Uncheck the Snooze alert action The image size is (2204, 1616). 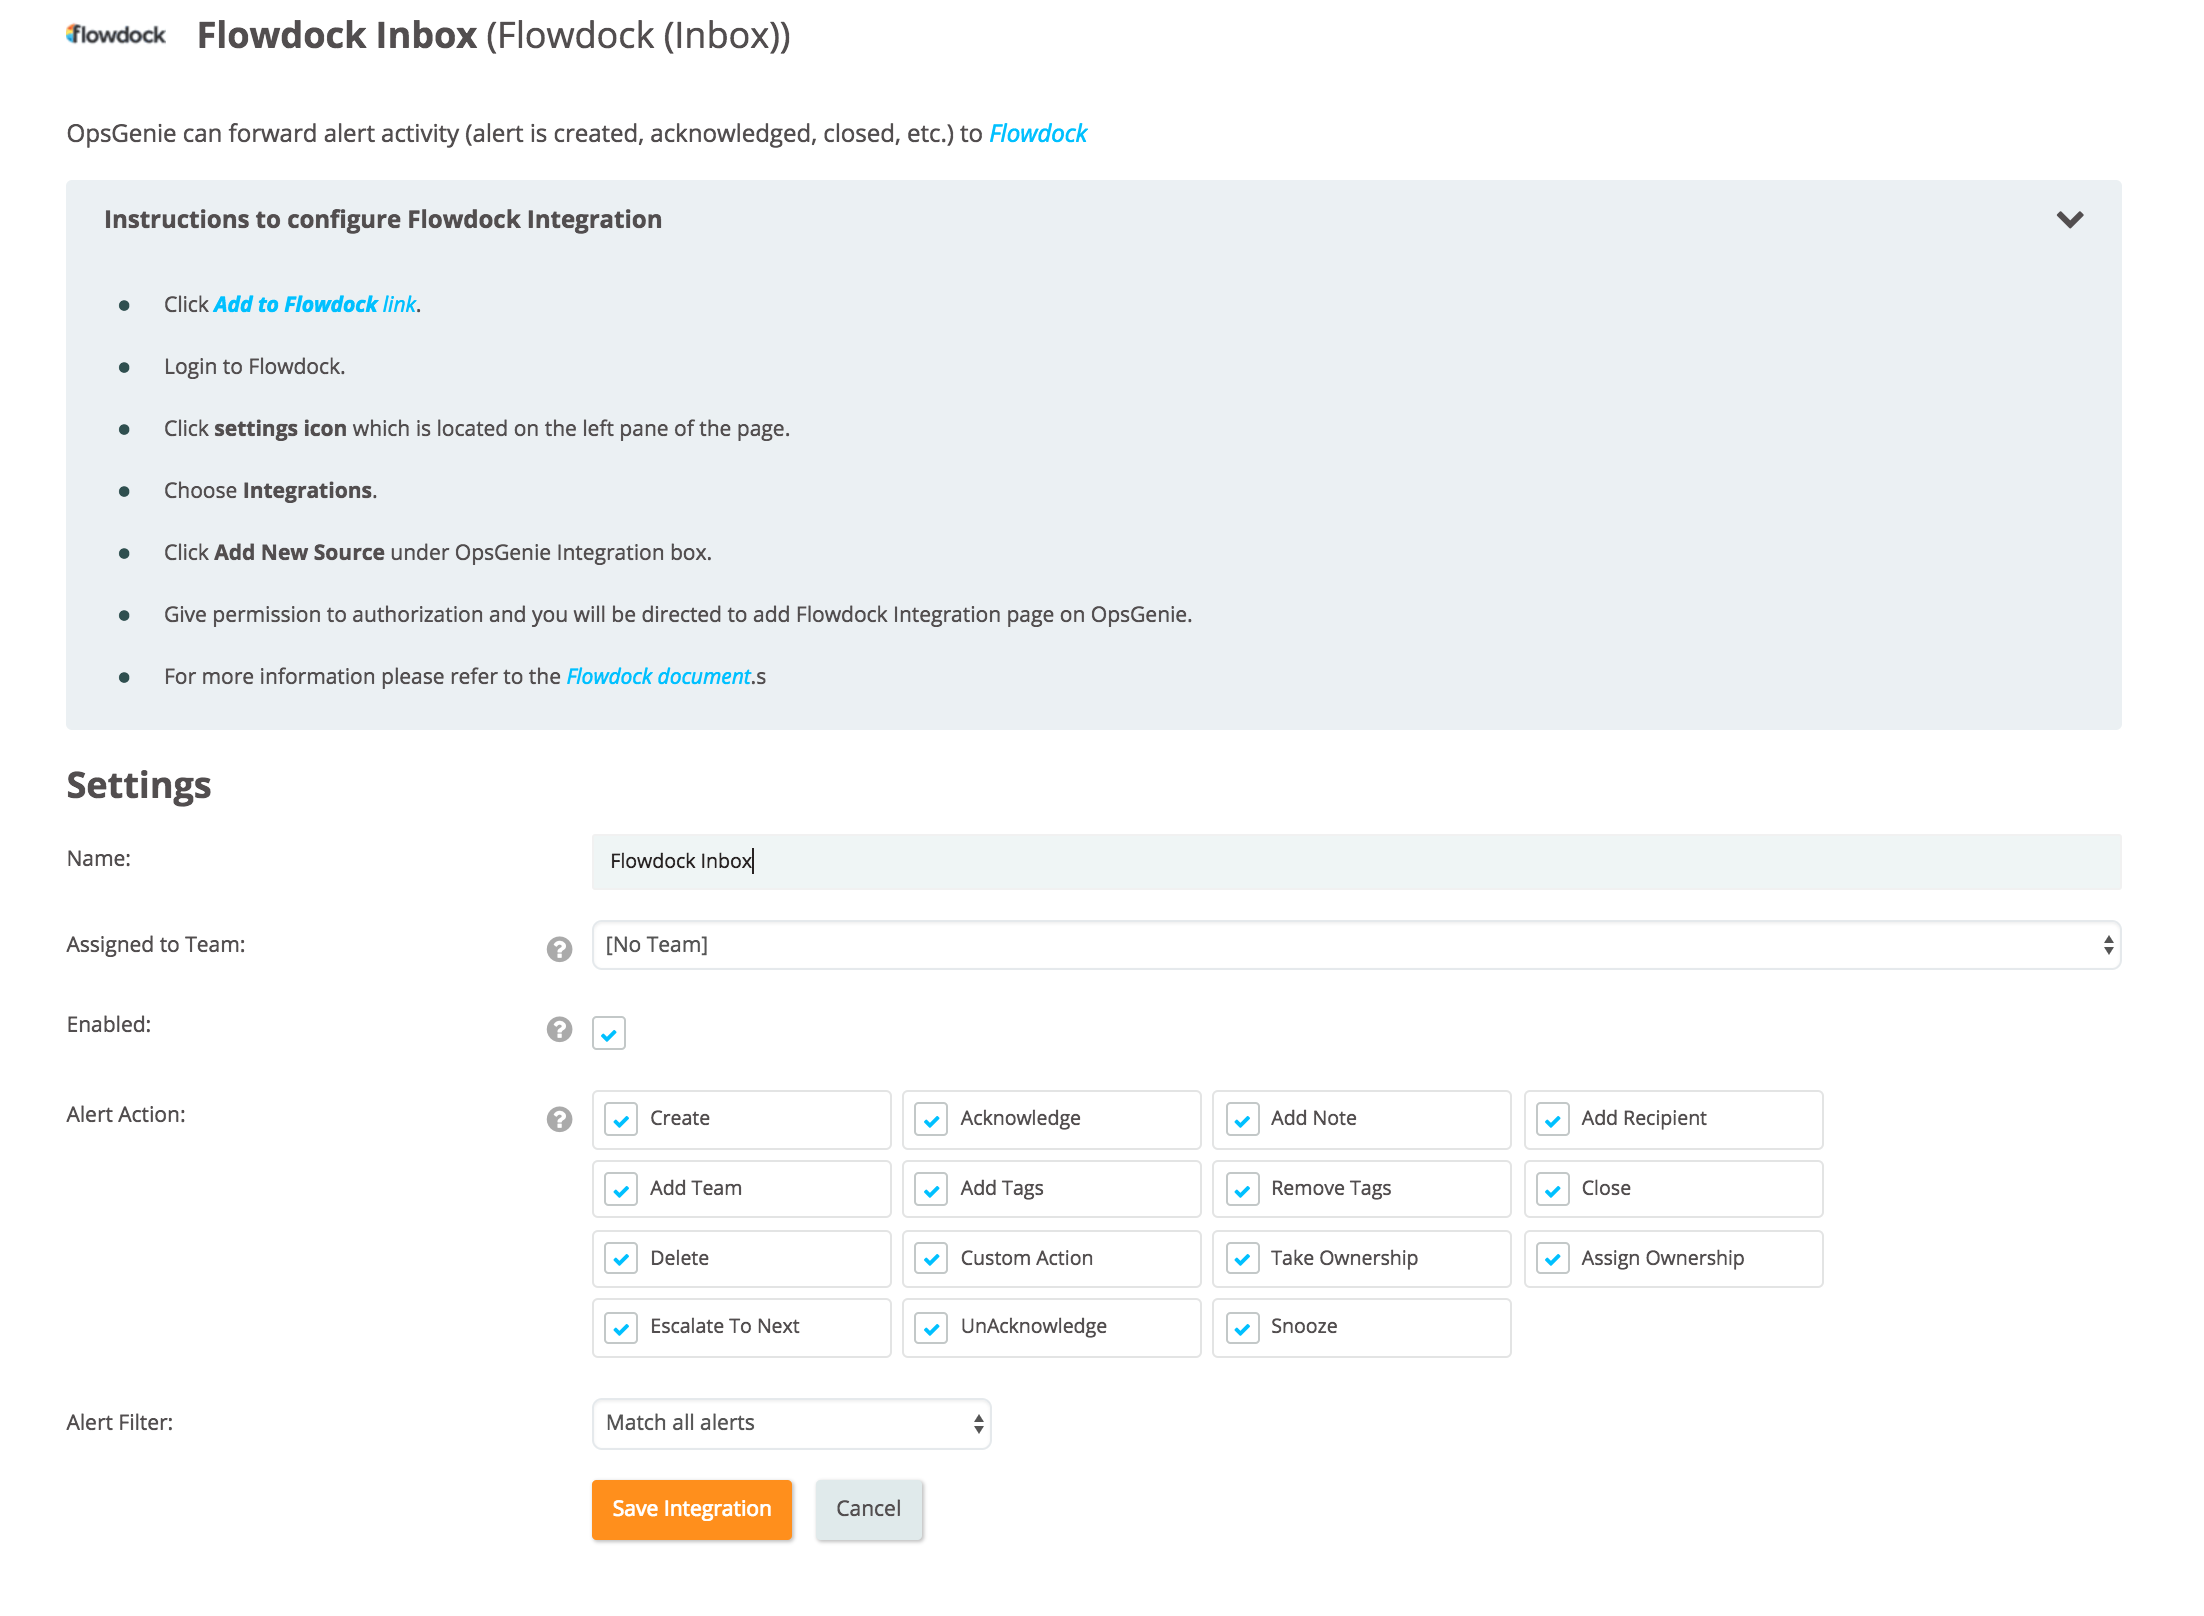(1242, 1328)
